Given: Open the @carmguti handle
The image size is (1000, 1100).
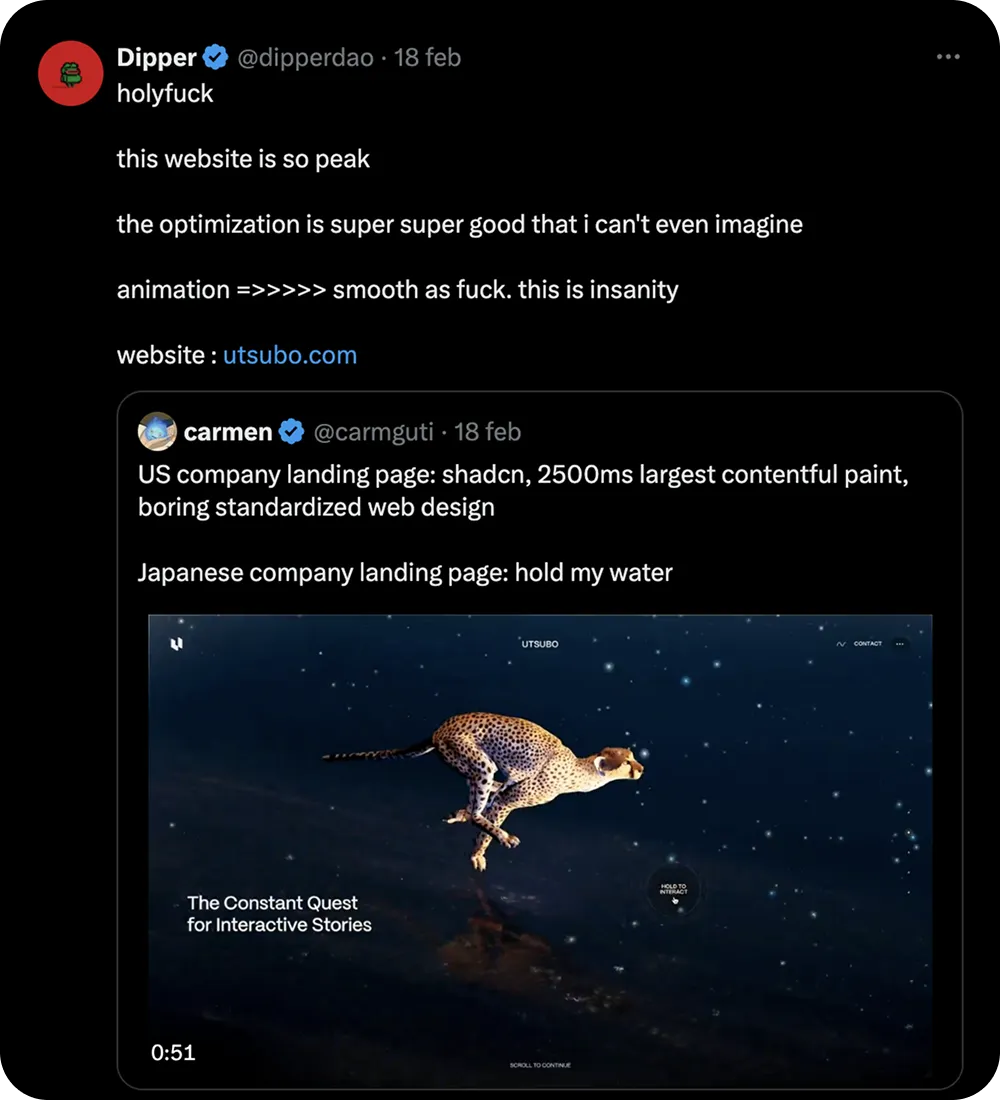Looking at the screenshot, I should click(x=374, y=432).
